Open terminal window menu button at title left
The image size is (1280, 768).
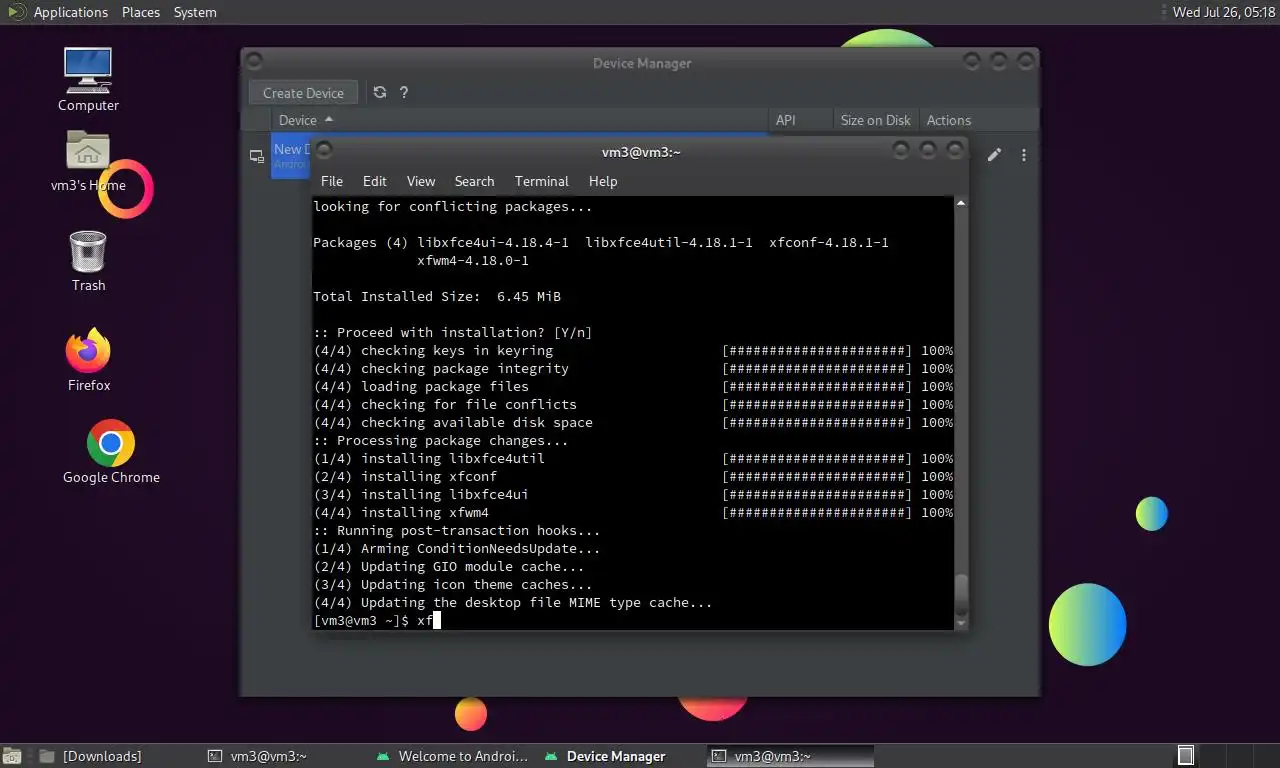[324, 151]
